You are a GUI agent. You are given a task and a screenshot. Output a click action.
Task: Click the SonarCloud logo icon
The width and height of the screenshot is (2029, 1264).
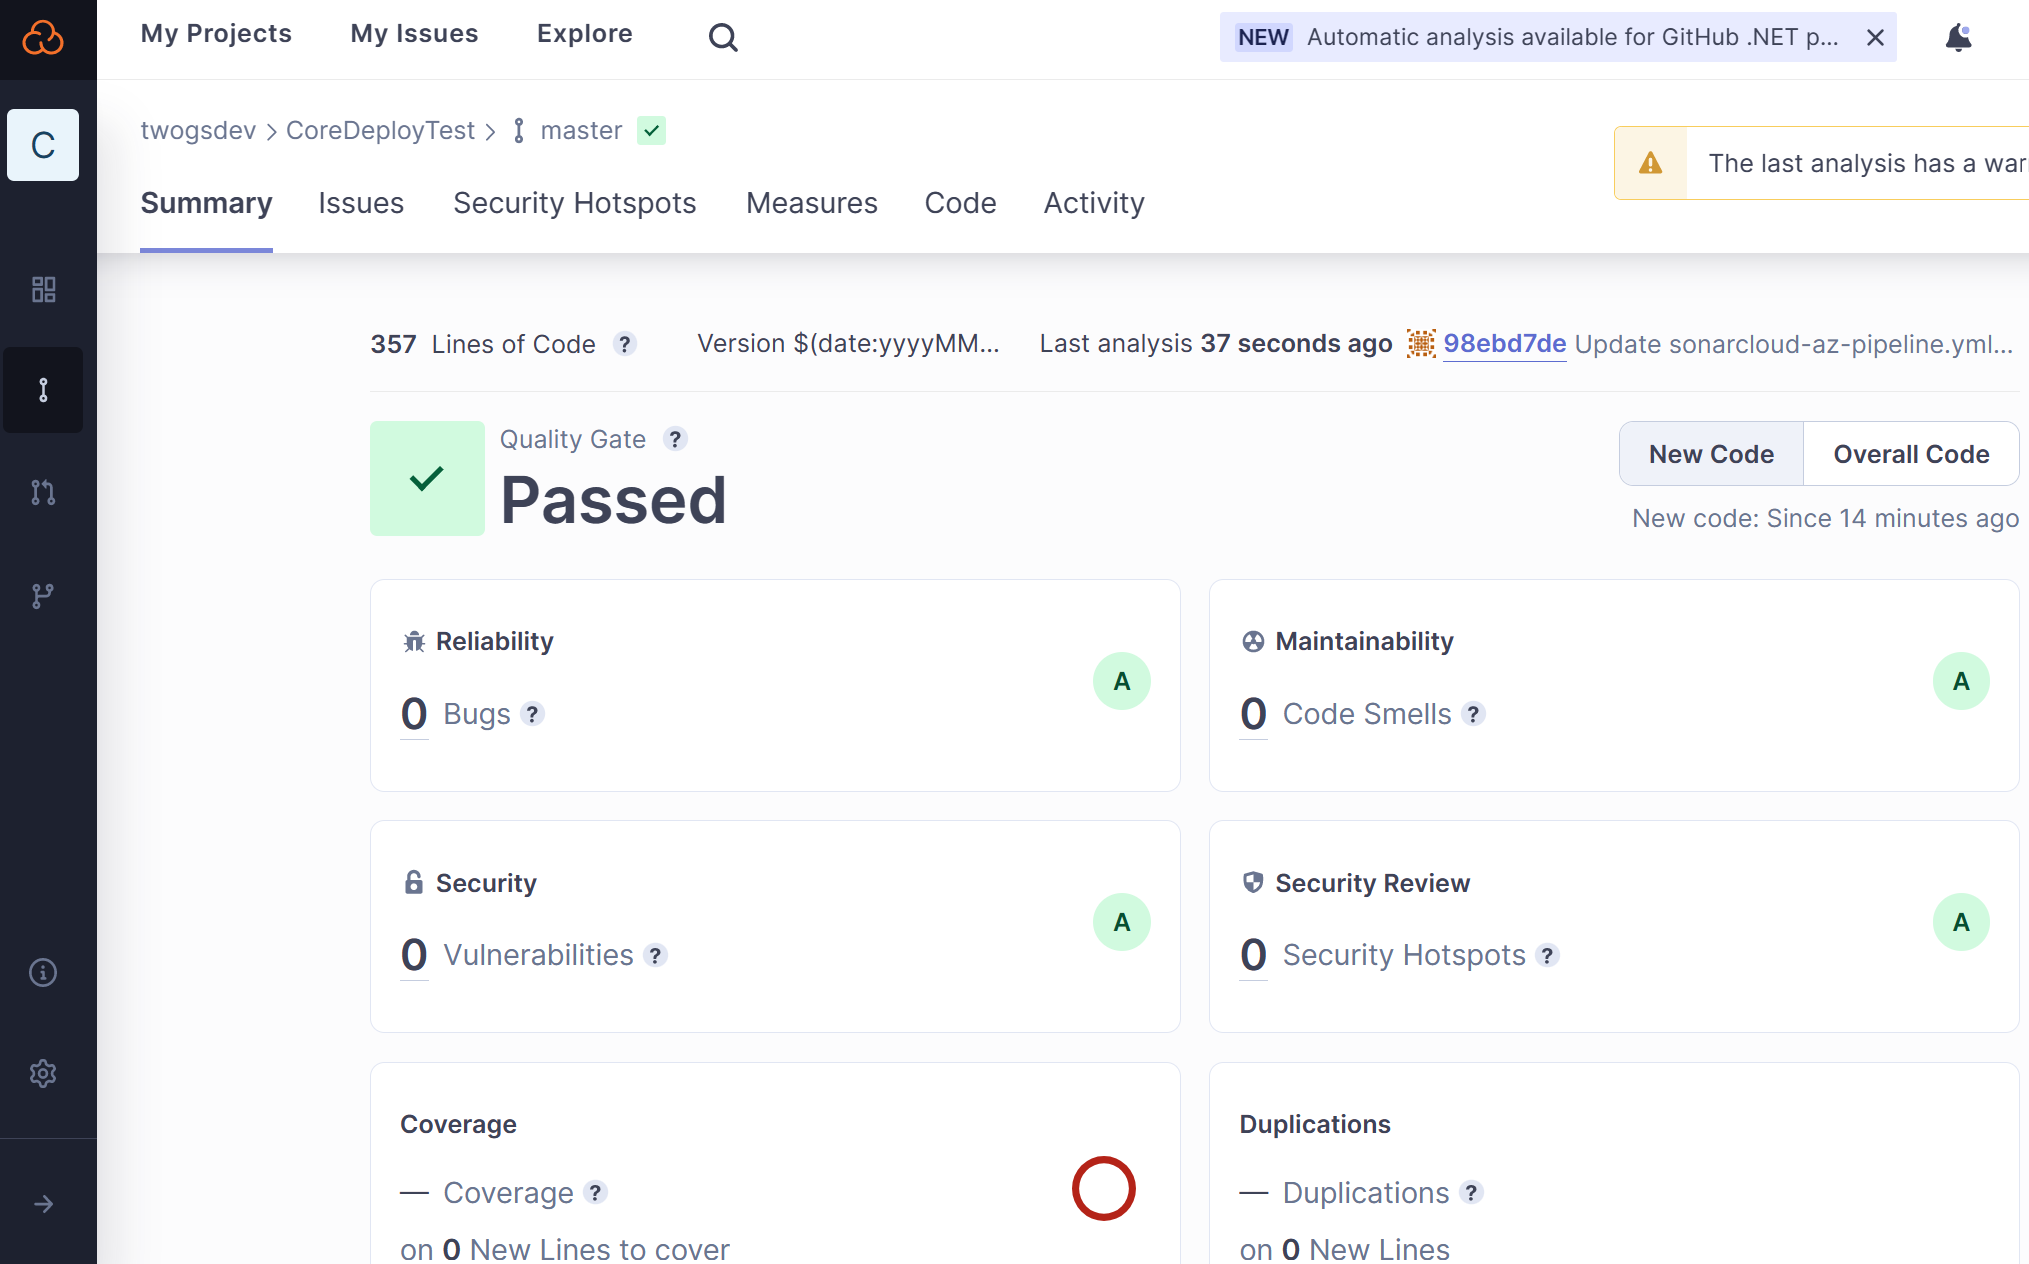pos(43,38)
